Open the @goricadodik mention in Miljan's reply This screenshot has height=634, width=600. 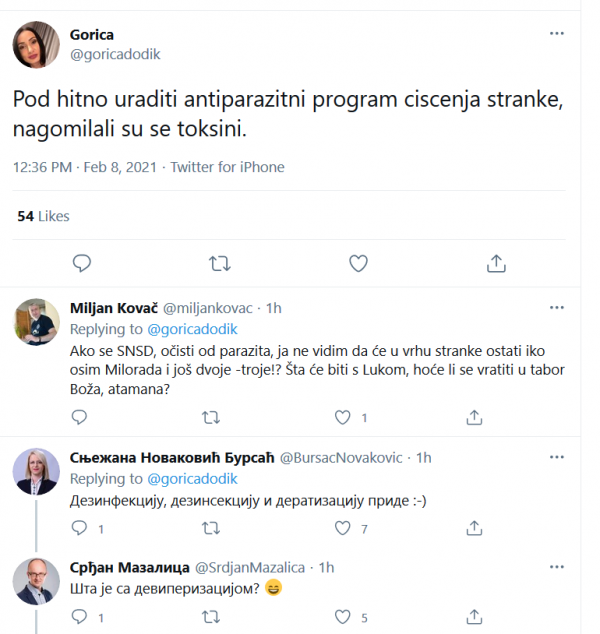[190, 329]
